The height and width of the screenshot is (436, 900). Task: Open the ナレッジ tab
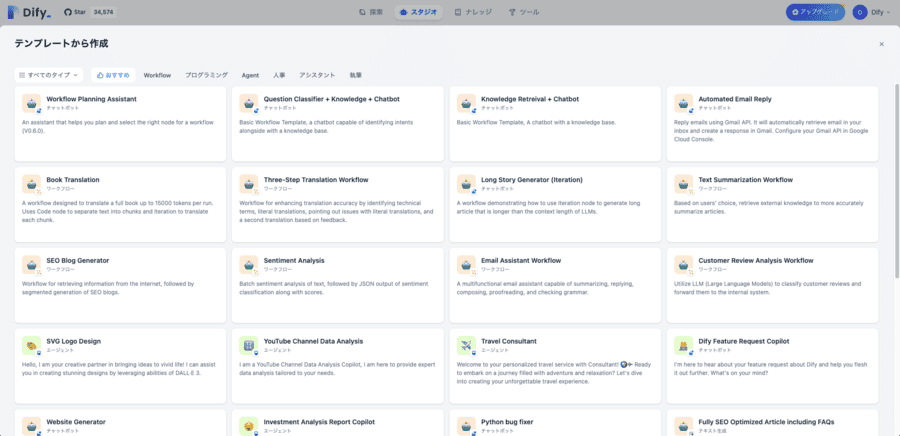tap(473, 11)
